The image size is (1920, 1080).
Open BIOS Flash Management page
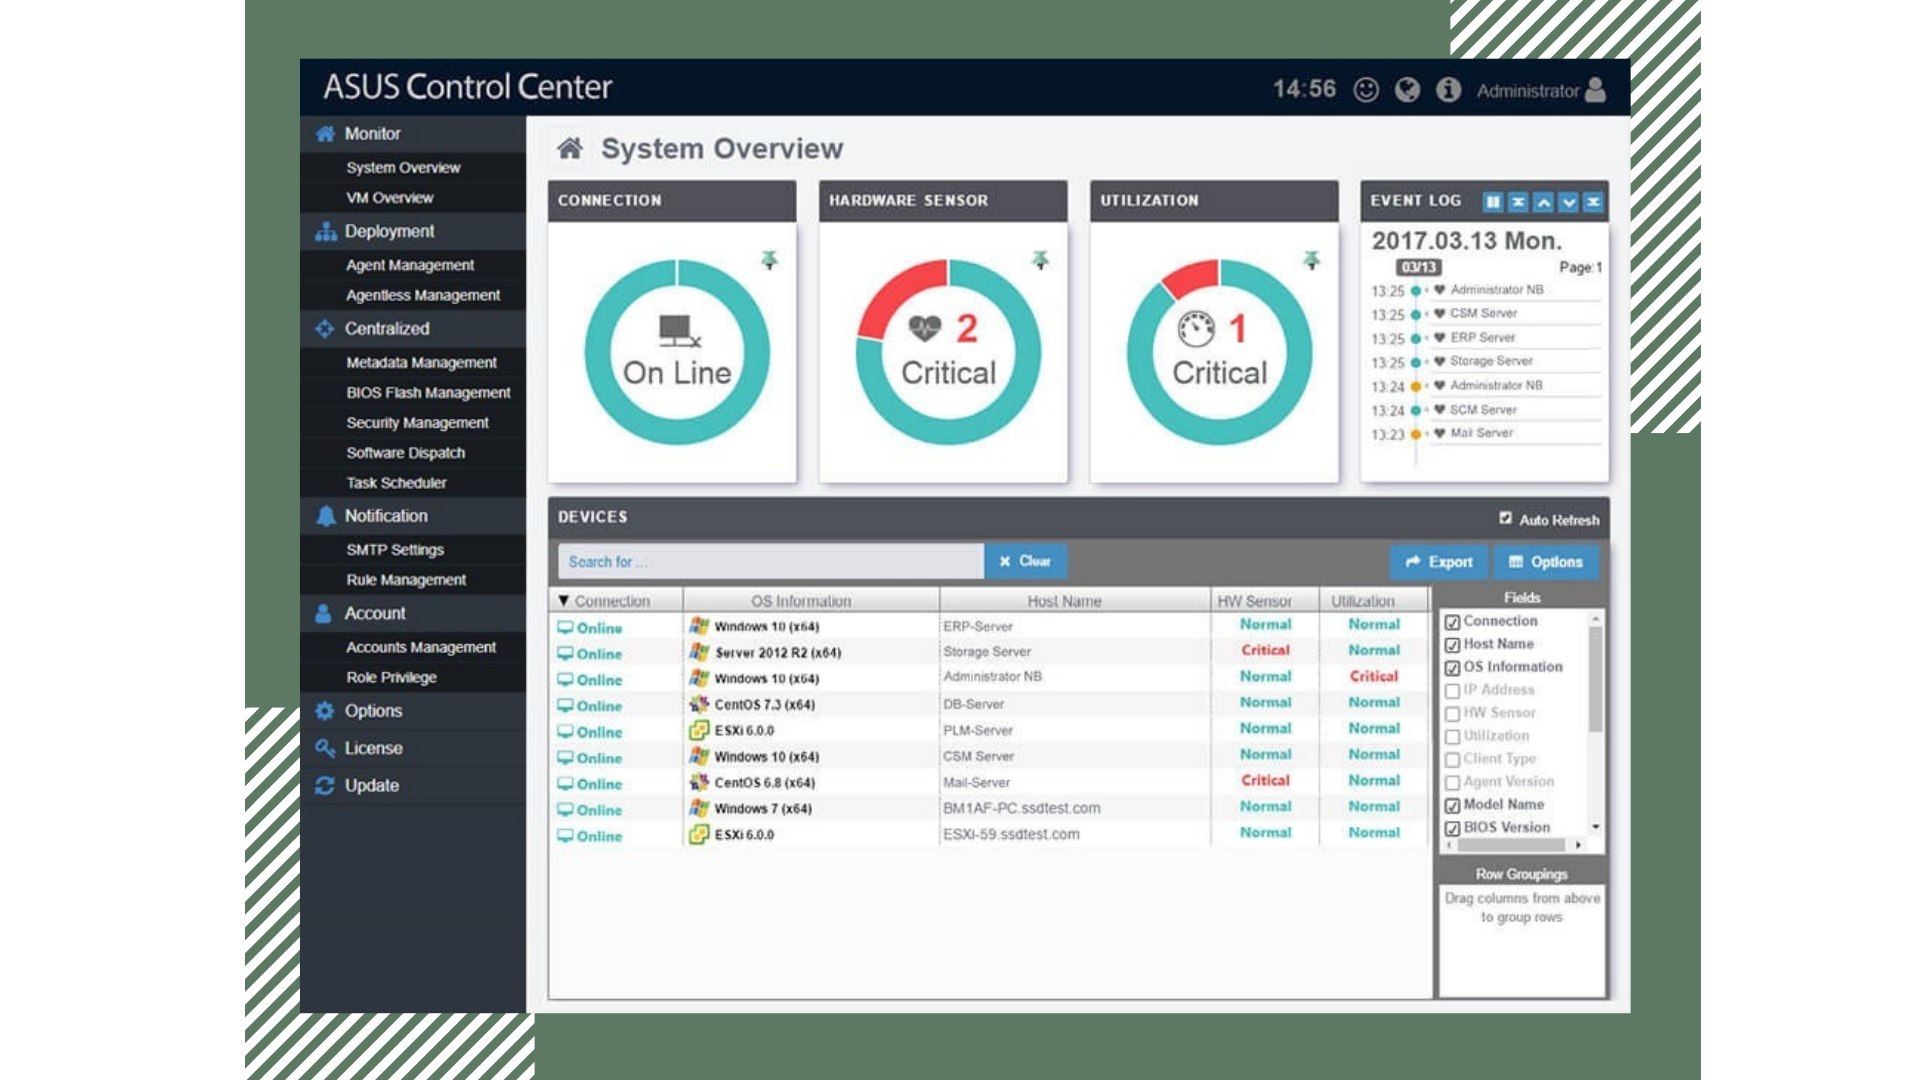click(428, 393)
